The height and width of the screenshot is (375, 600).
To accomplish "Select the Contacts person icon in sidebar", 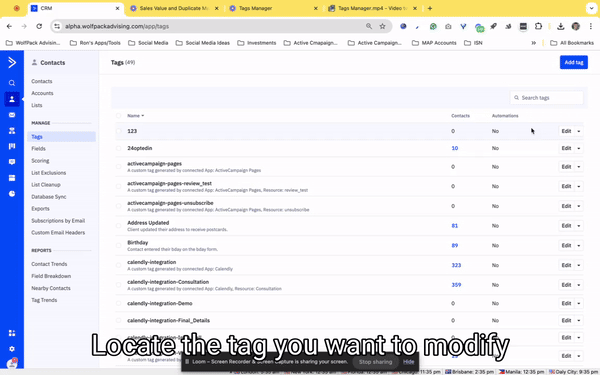I will pyautogui.click(x=12, y=99).
